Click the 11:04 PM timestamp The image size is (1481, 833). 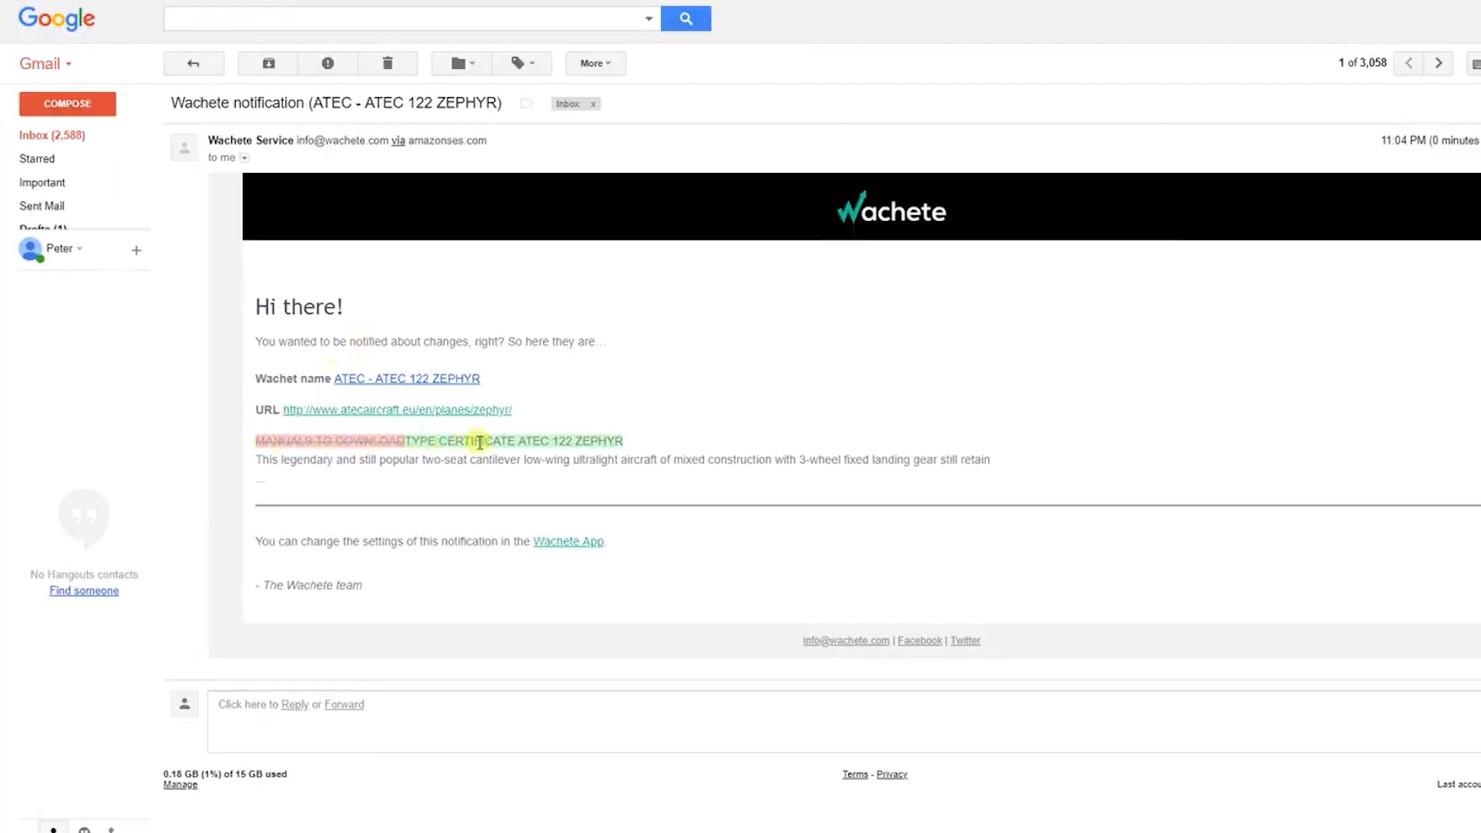1403,141
